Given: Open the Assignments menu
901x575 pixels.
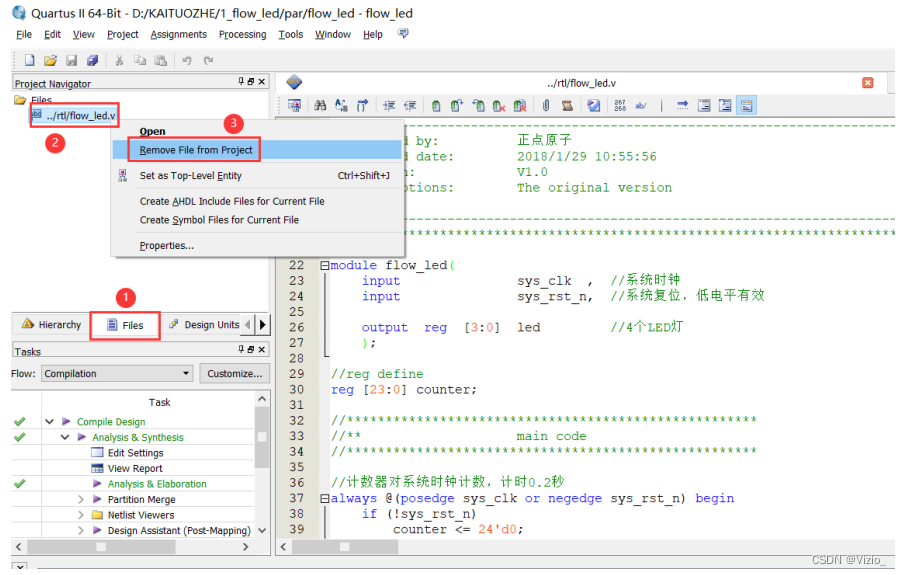Looking at the screenshot, I should (178, 34).
